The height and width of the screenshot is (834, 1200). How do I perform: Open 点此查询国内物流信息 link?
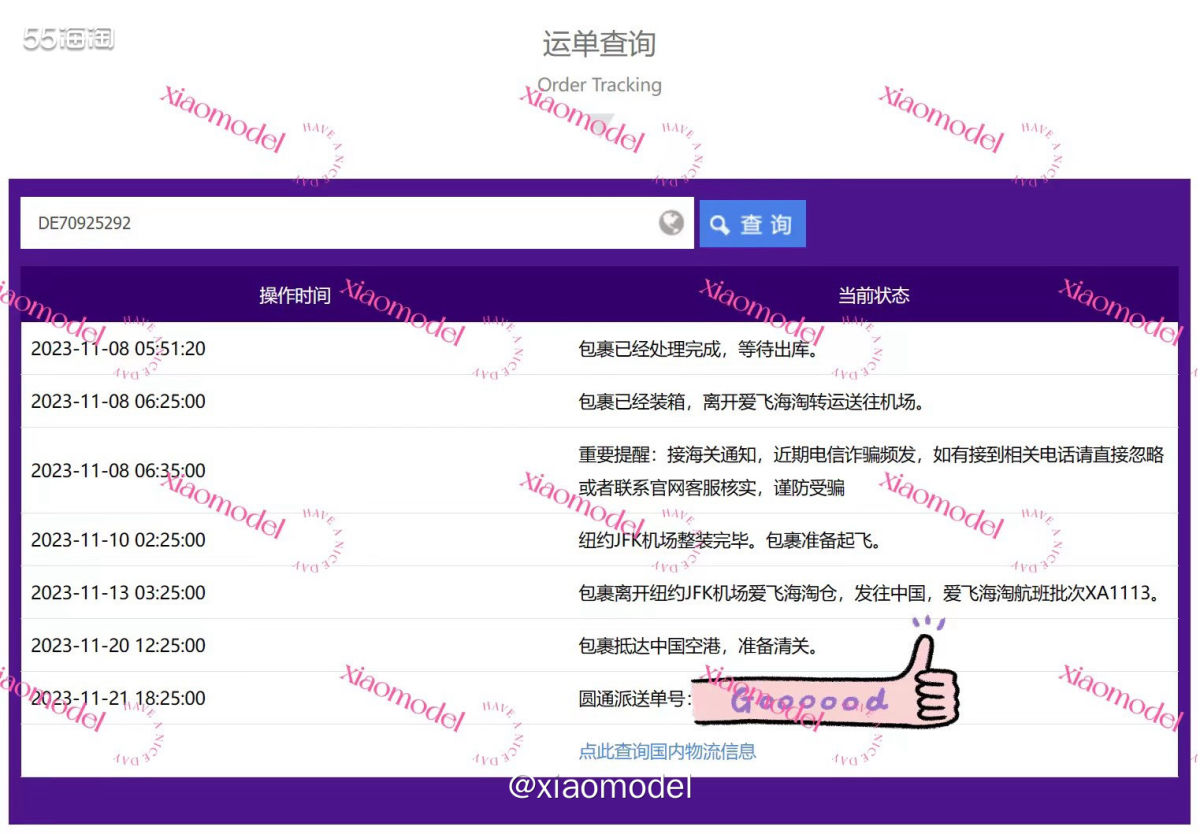(x=665, y=751)
